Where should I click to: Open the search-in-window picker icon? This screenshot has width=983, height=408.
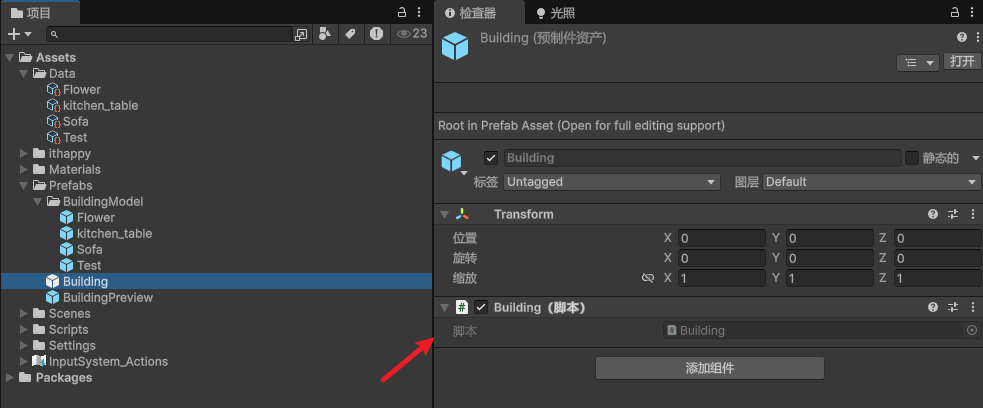coord(301,34)
